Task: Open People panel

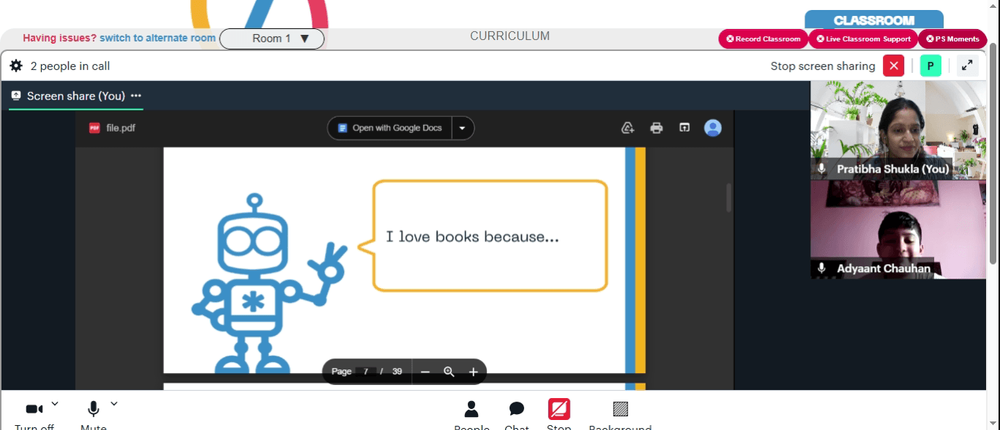Action: click(x=472, y=416)
